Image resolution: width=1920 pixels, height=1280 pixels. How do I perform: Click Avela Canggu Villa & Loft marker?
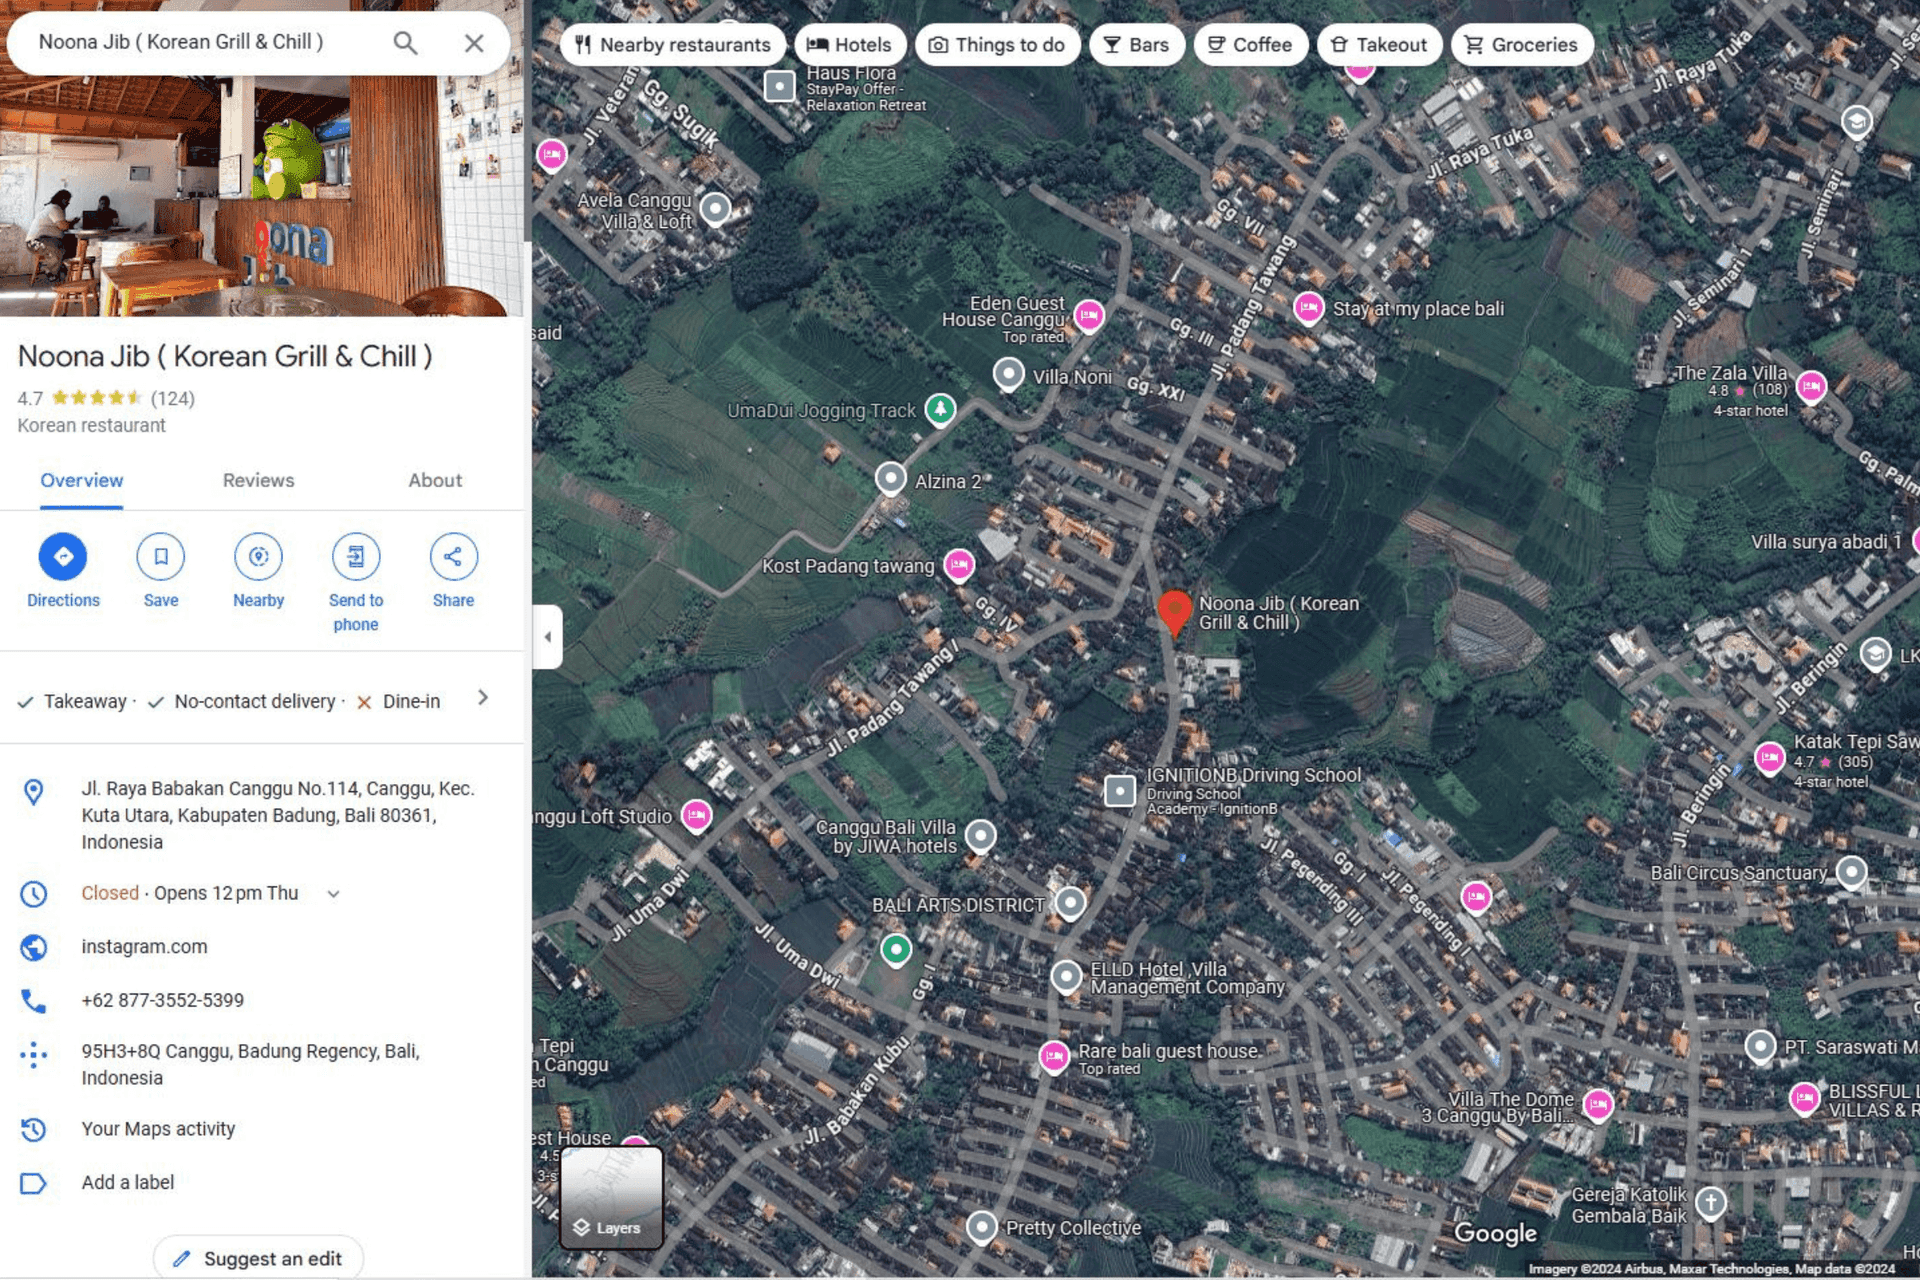715,208
